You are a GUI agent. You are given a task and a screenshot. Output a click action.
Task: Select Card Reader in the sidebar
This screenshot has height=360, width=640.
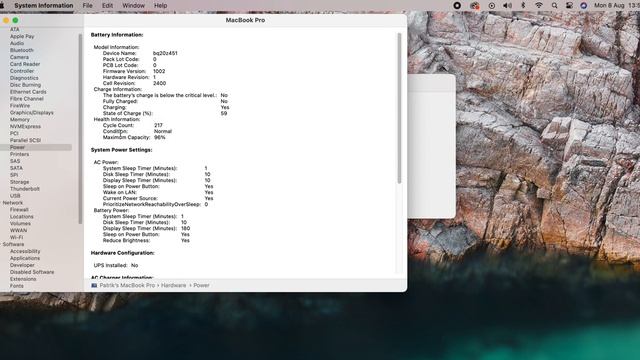pos(25,64)
